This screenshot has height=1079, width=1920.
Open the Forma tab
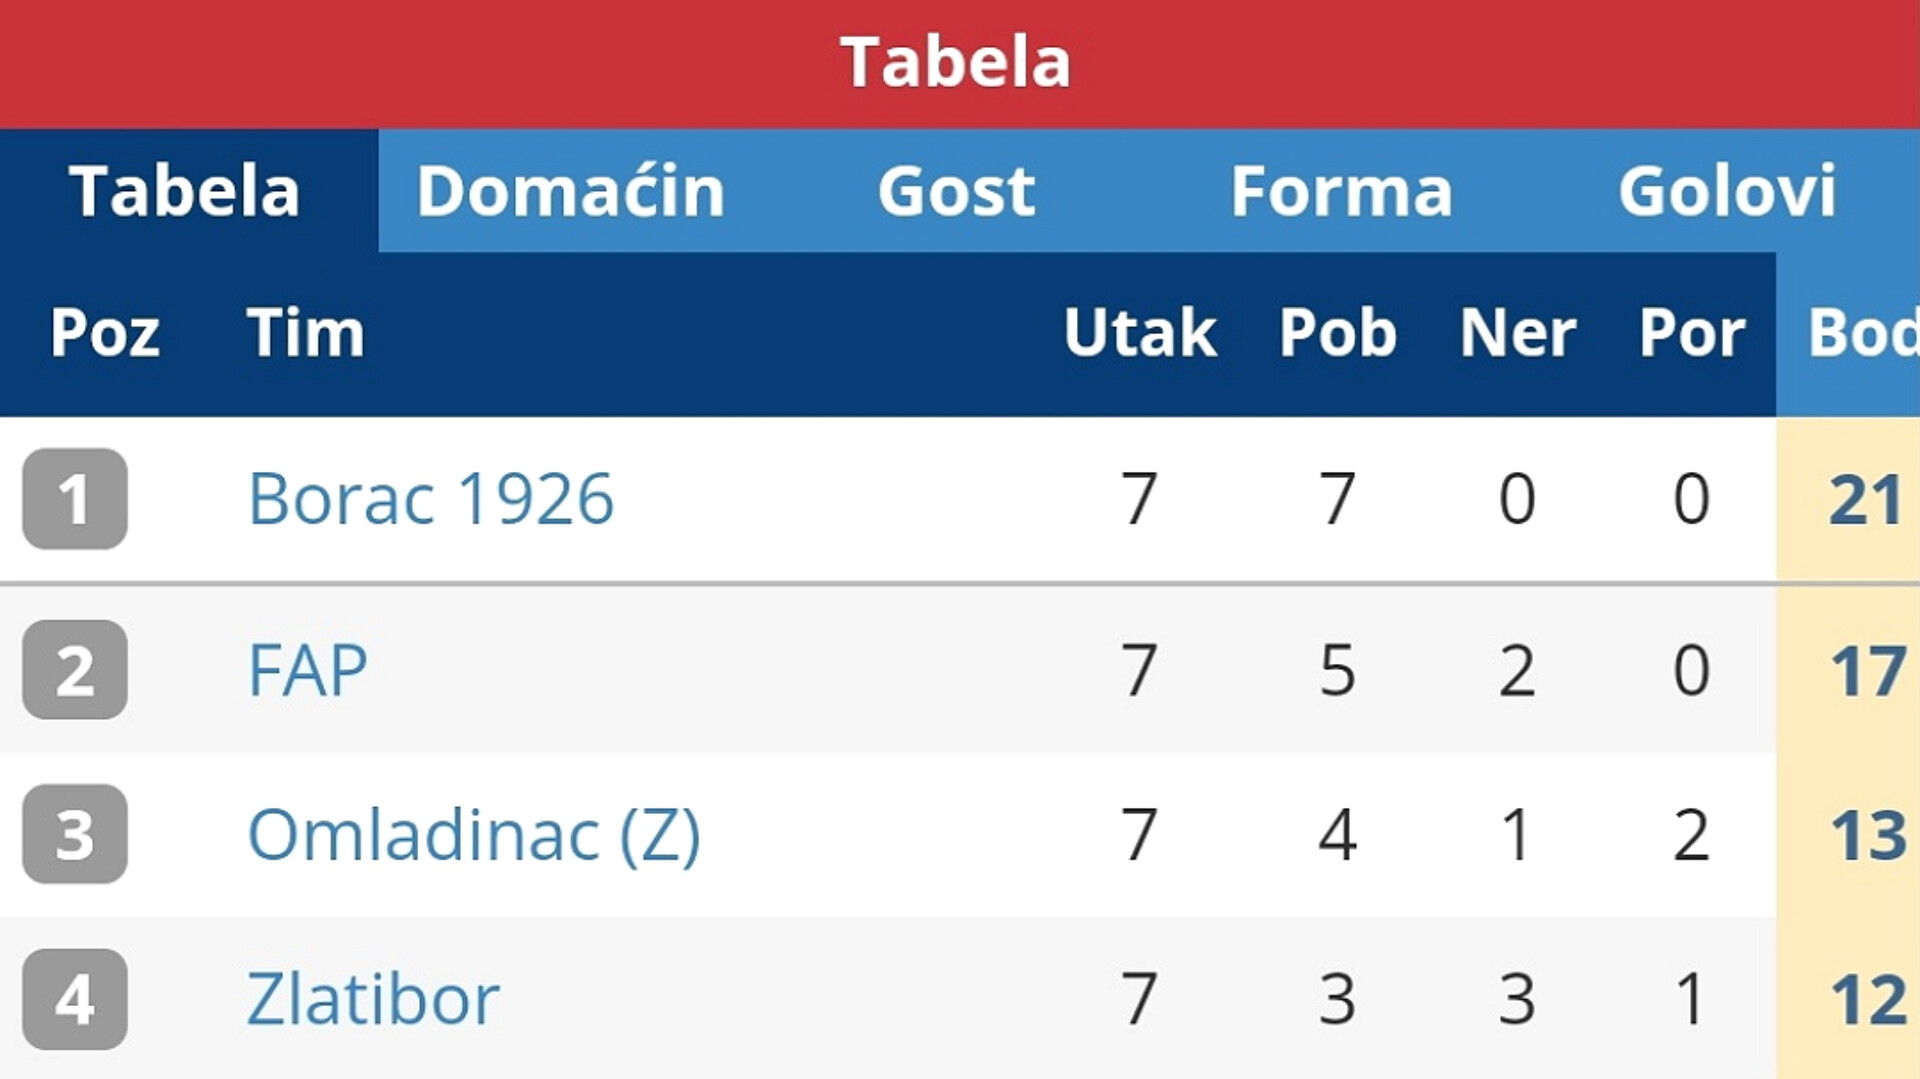tap(1341, 190)
